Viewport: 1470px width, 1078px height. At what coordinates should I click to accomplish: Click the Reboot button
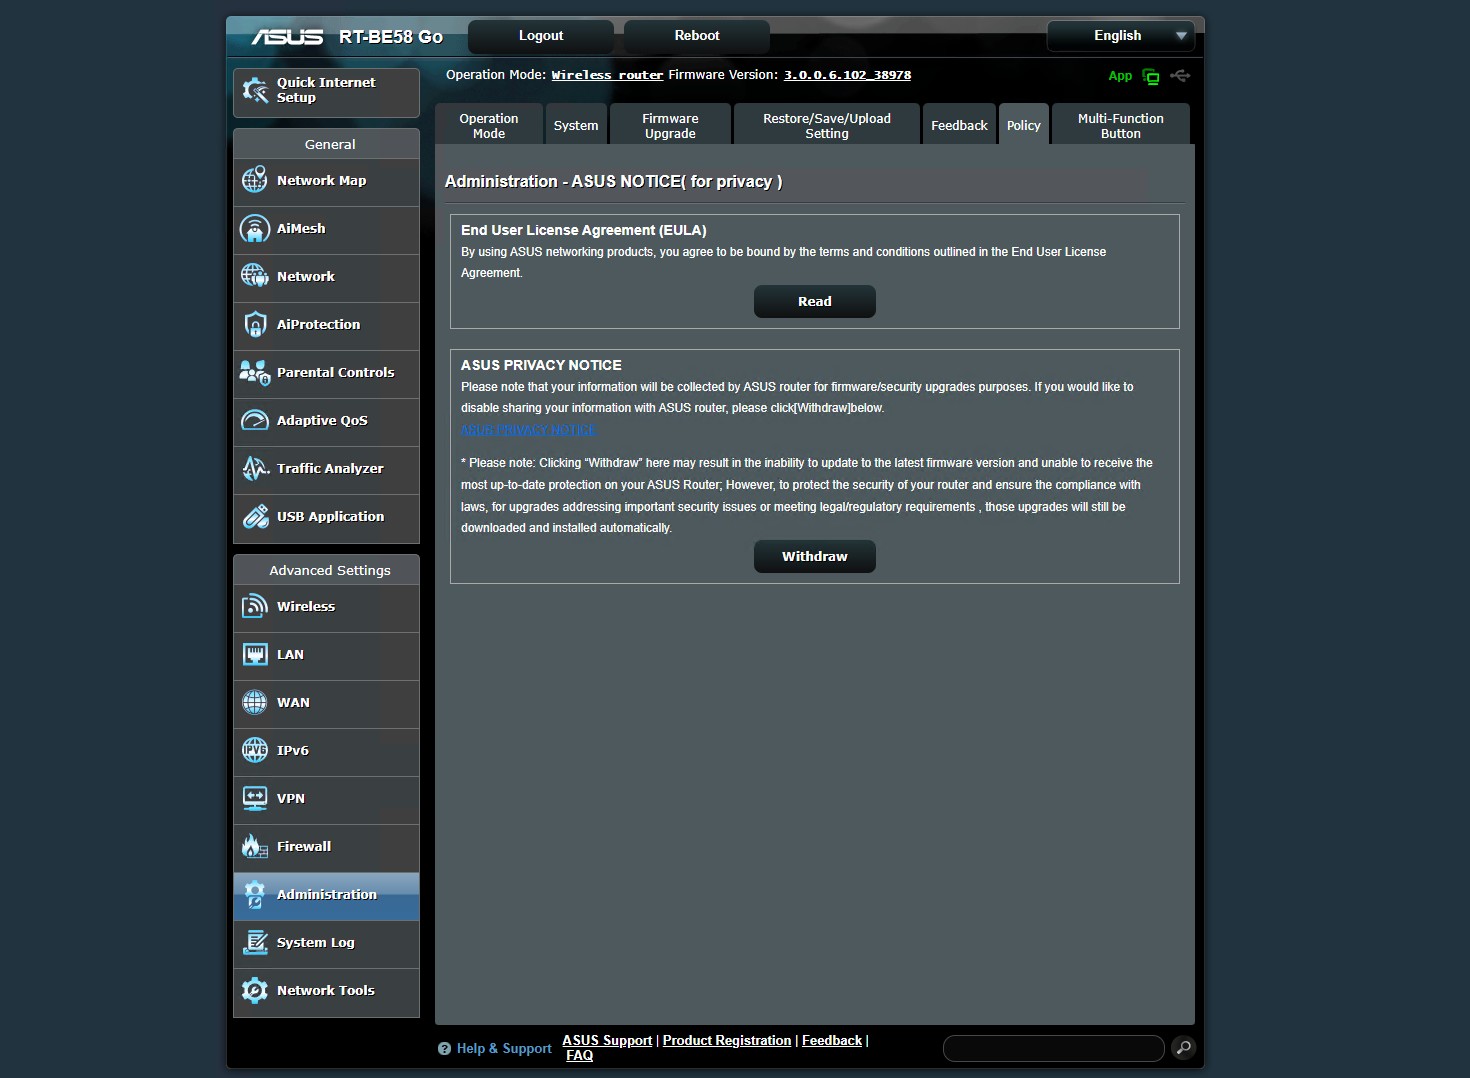coord(697,36)
